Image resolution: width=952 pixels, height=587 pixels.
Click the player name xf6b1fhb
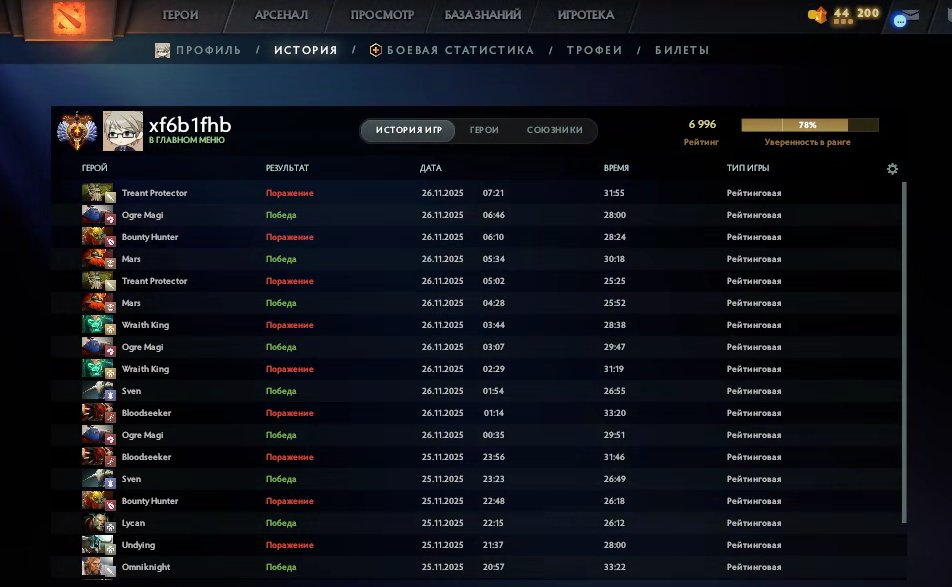pos(194,122)
